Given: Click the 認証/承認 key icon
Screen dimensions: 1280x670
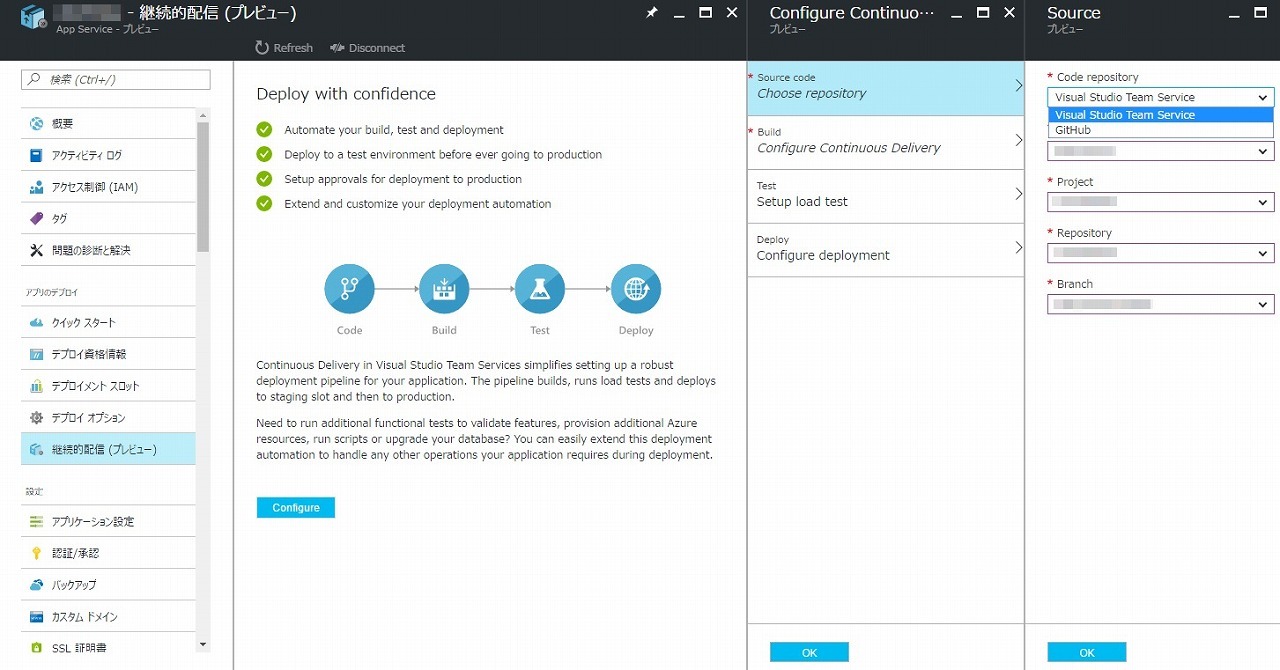Looking at the screenshot, I should 36,553.
